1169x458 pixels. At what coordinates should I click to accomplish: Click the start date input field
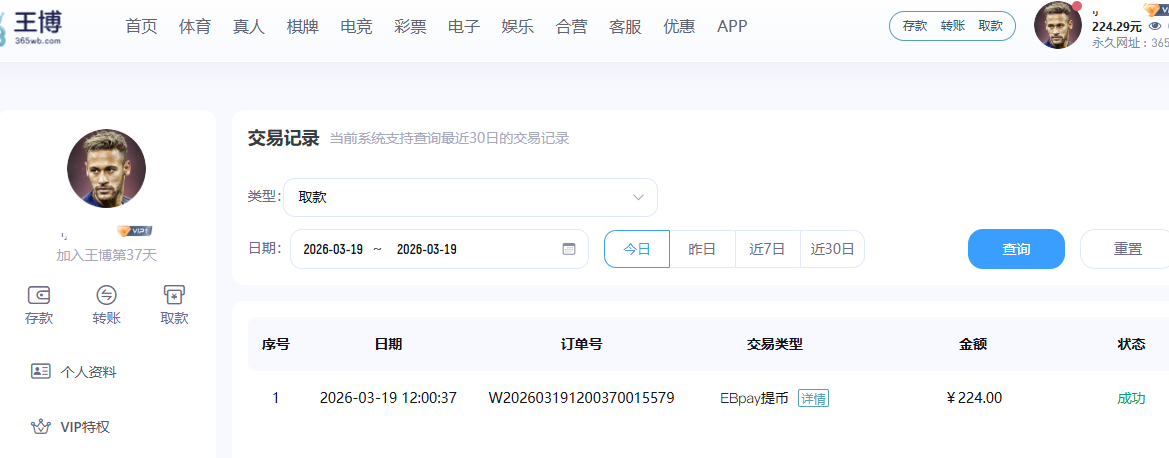(333, 249)
